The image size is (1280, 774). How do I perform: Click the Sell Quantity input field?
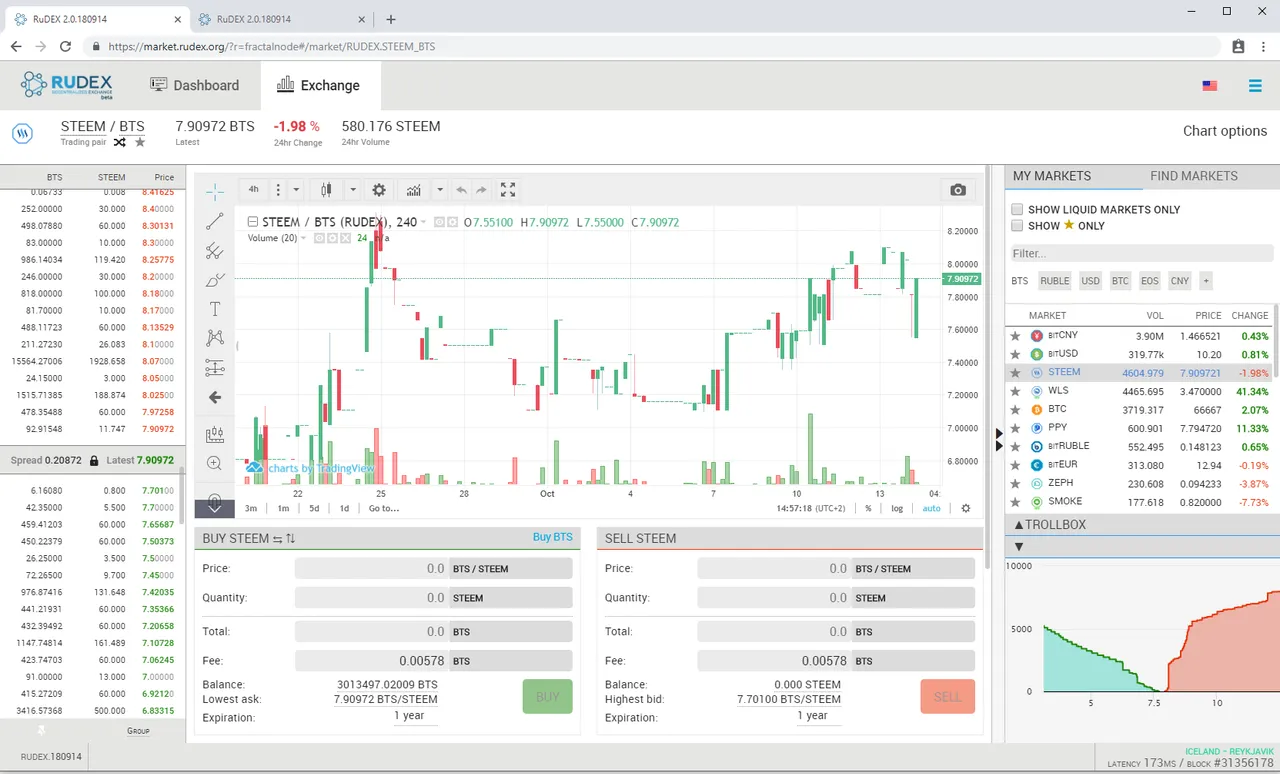[x=774, y=597]
